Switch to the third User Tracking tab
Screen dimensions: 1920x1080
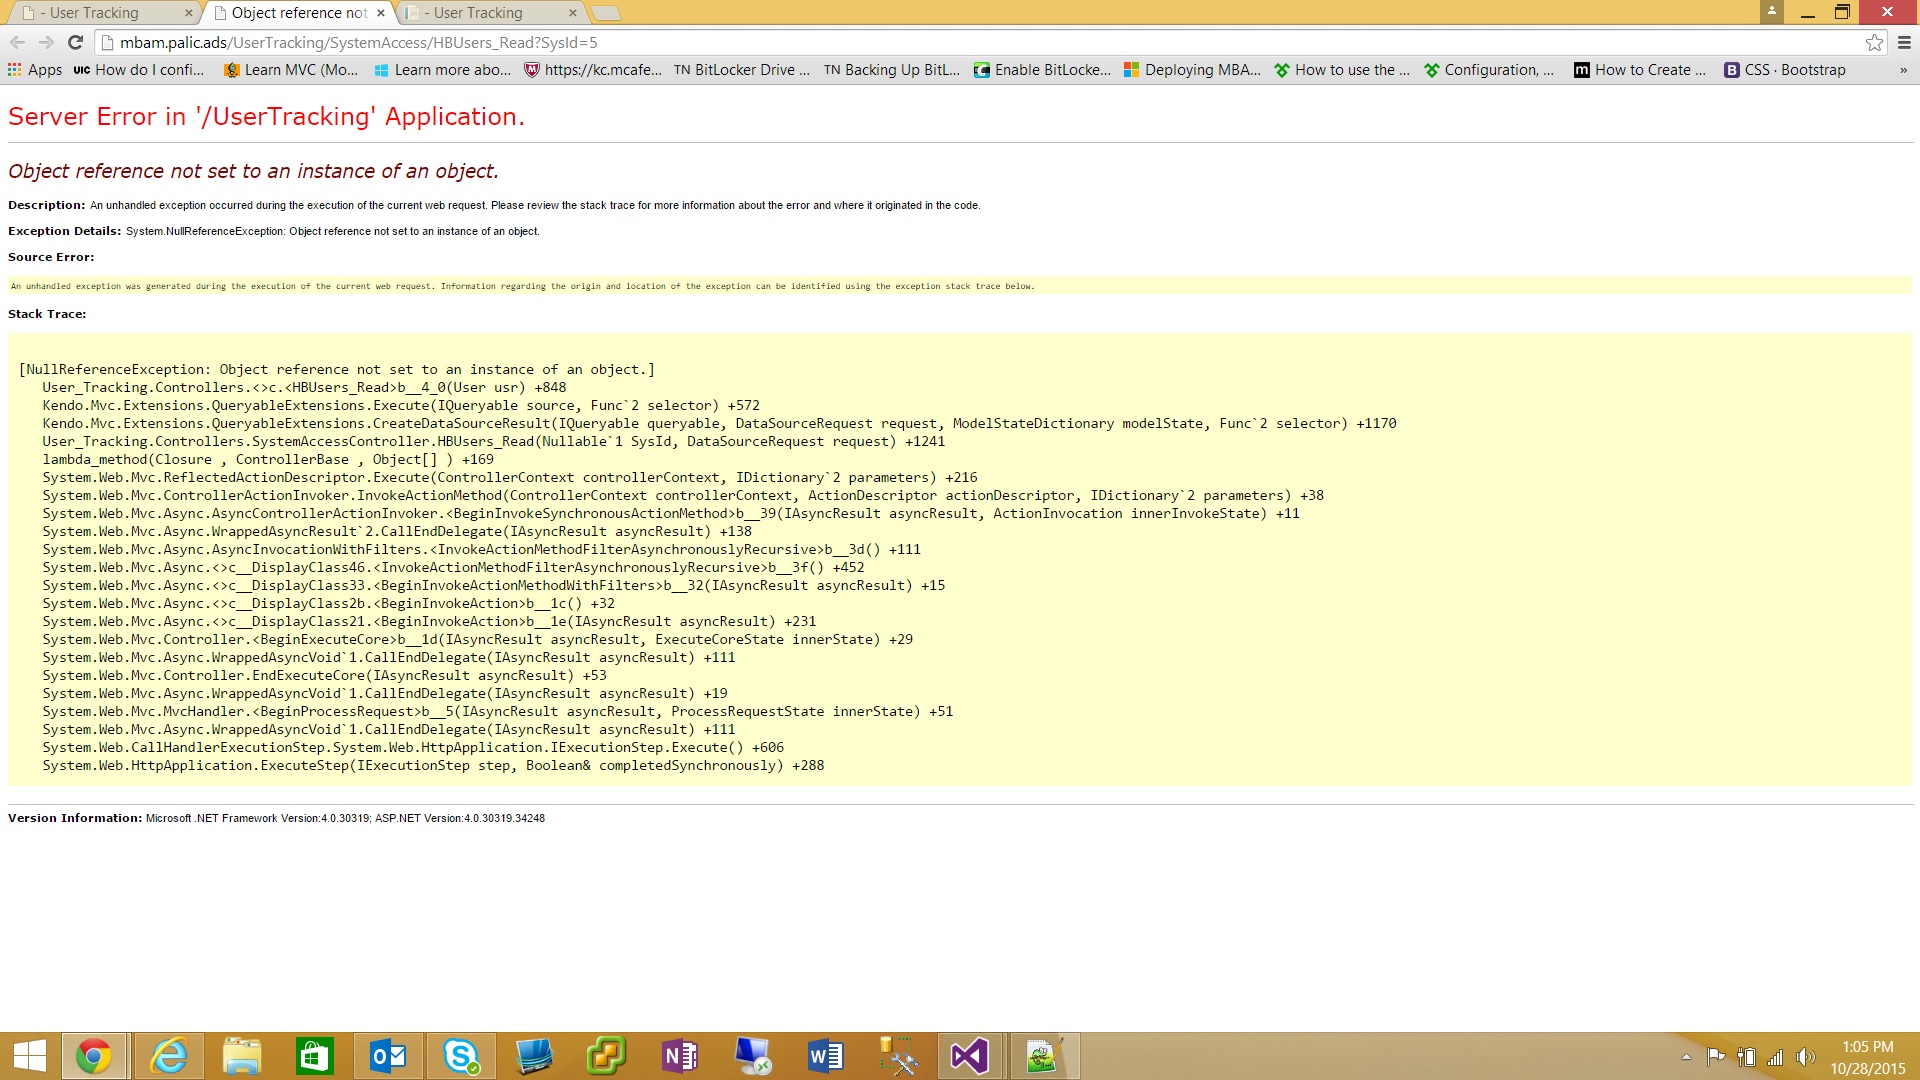[x=478, y=13]
